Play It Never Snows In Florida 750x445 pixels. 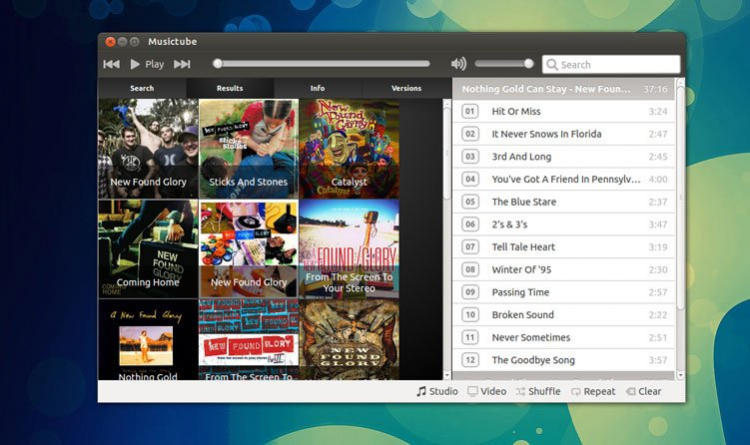563,134
